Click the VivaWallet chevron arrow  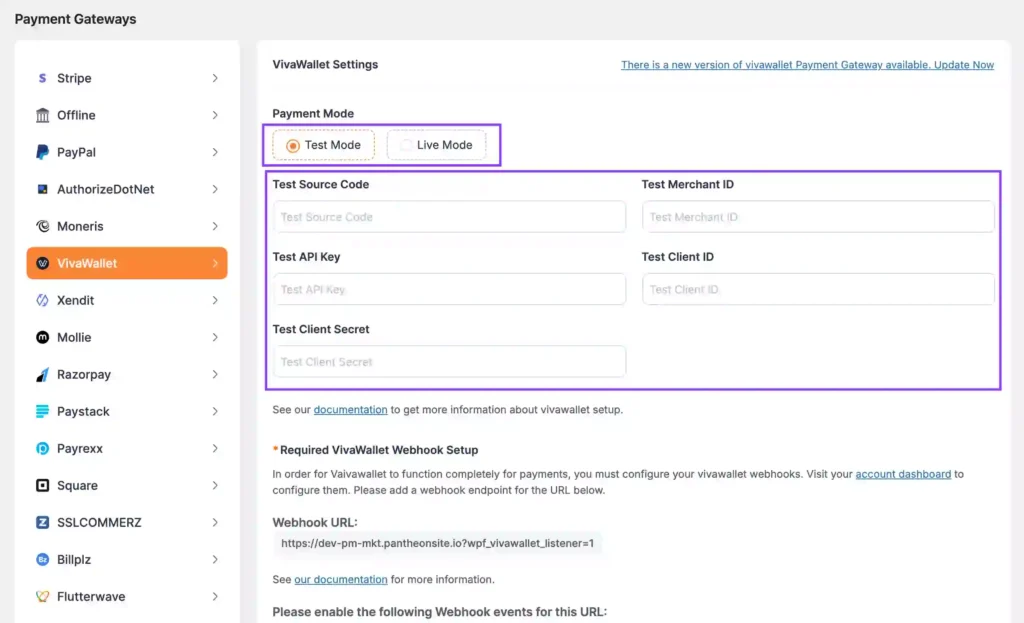tap(215, 263)
